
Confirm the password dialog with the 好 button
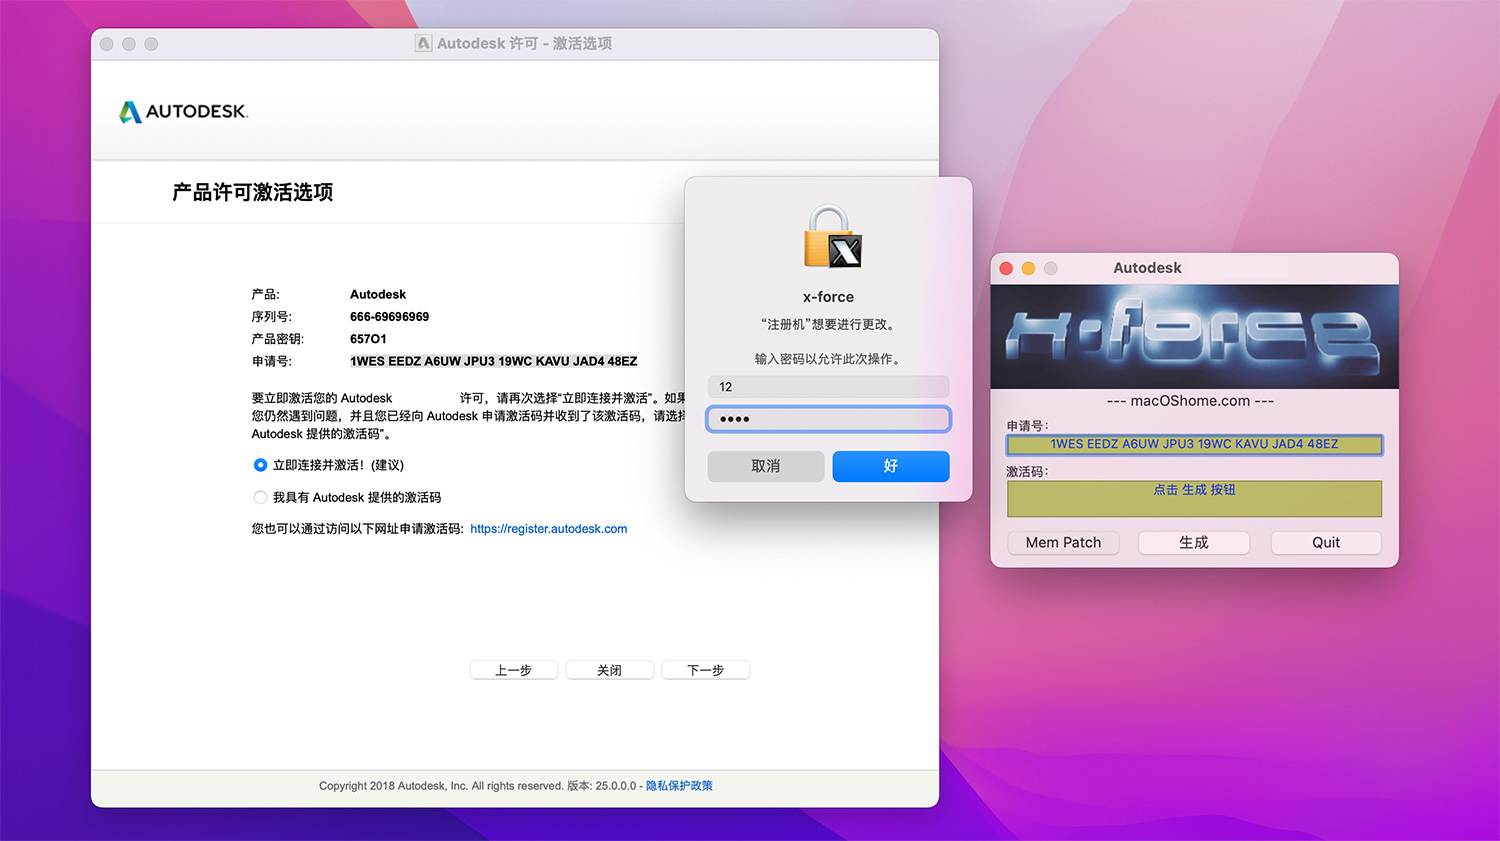coord(891,466)
